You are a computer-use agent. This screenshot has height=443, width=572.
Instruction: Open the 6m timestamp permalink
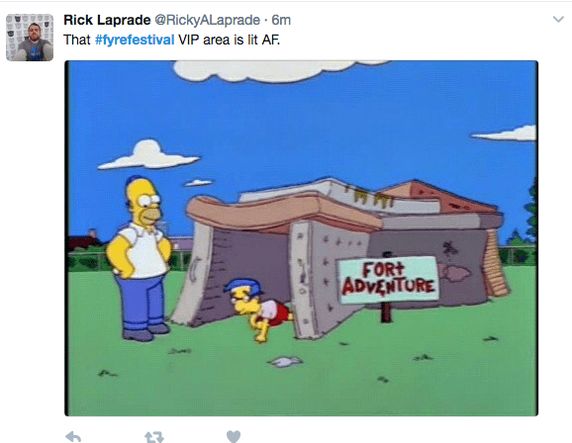coord(281,20)
